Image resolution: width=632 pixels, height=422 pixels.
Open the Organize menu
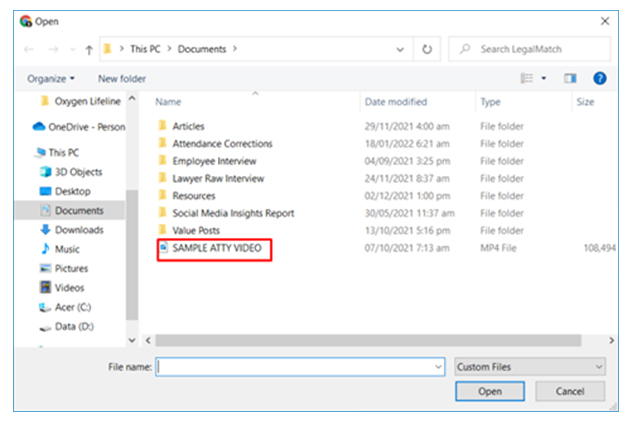(x=51, y=79)
